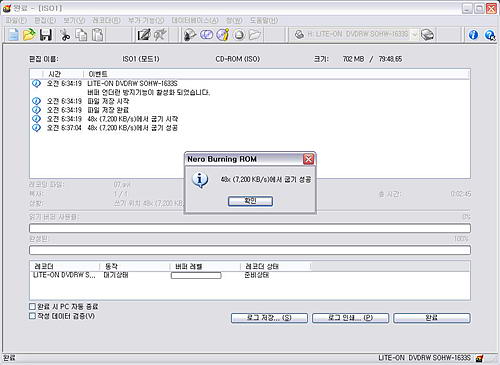
Task: Open the 레코더(R) menu
Action: click(106, 21)
